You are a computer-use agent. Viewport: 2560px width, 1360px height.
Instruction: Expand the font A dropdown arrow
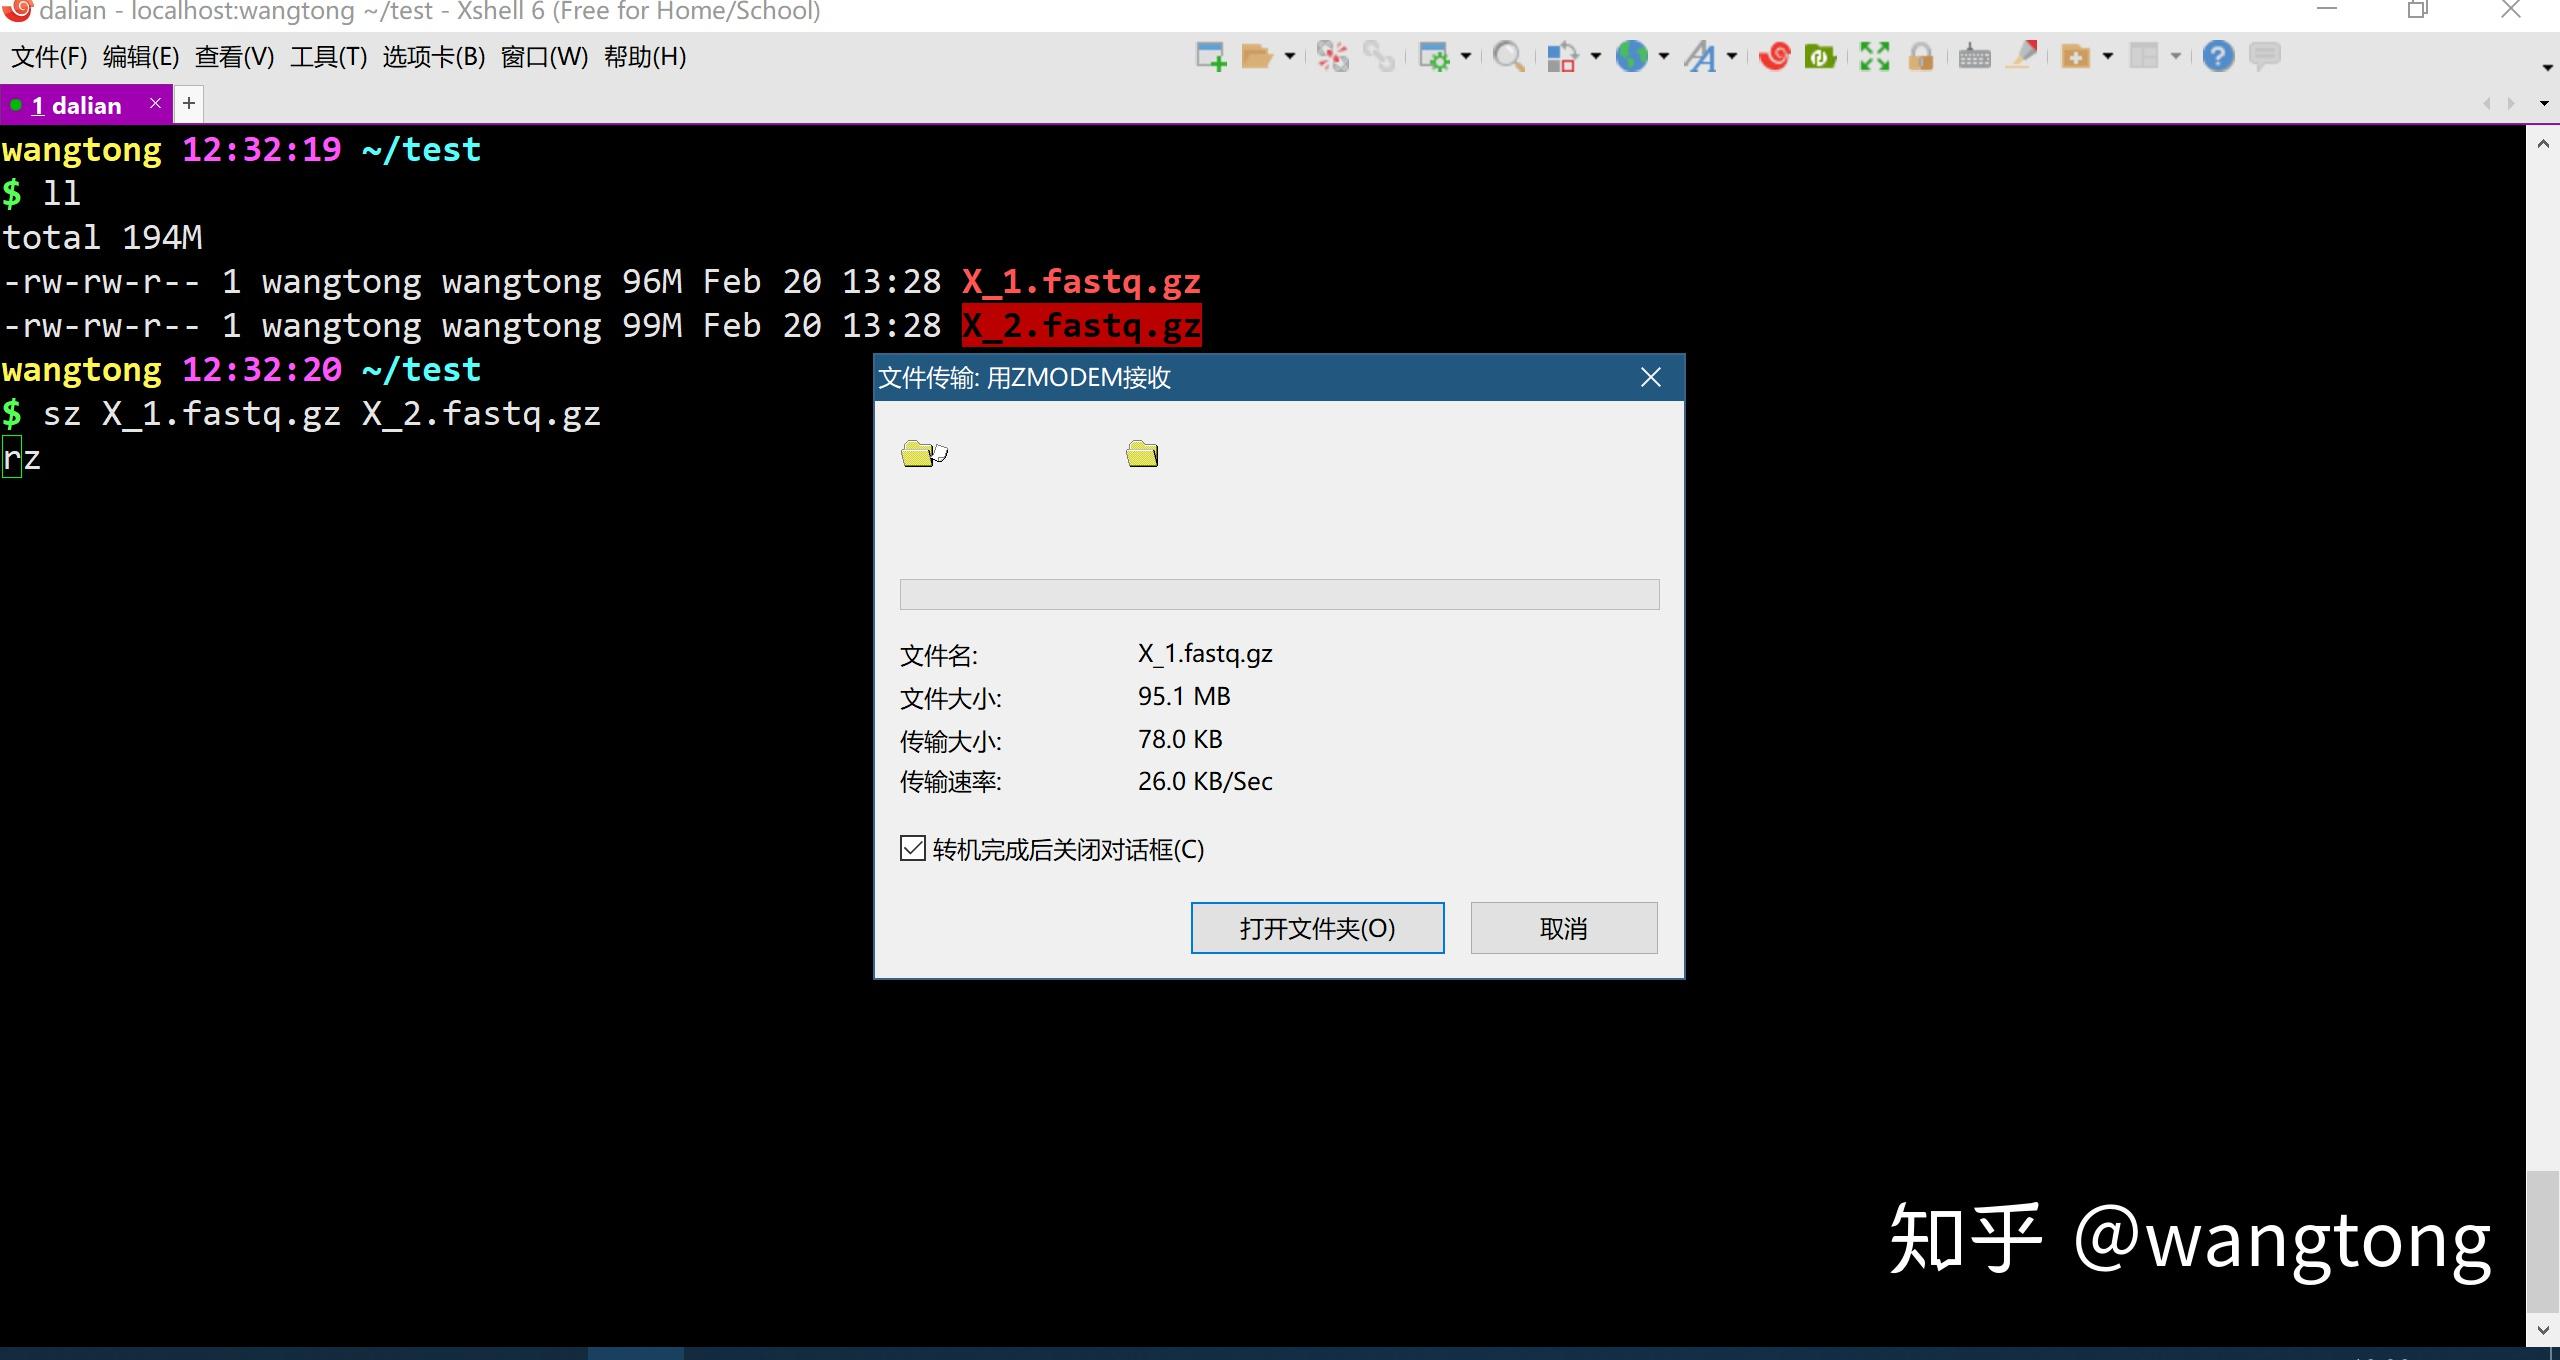(1732, 57)
